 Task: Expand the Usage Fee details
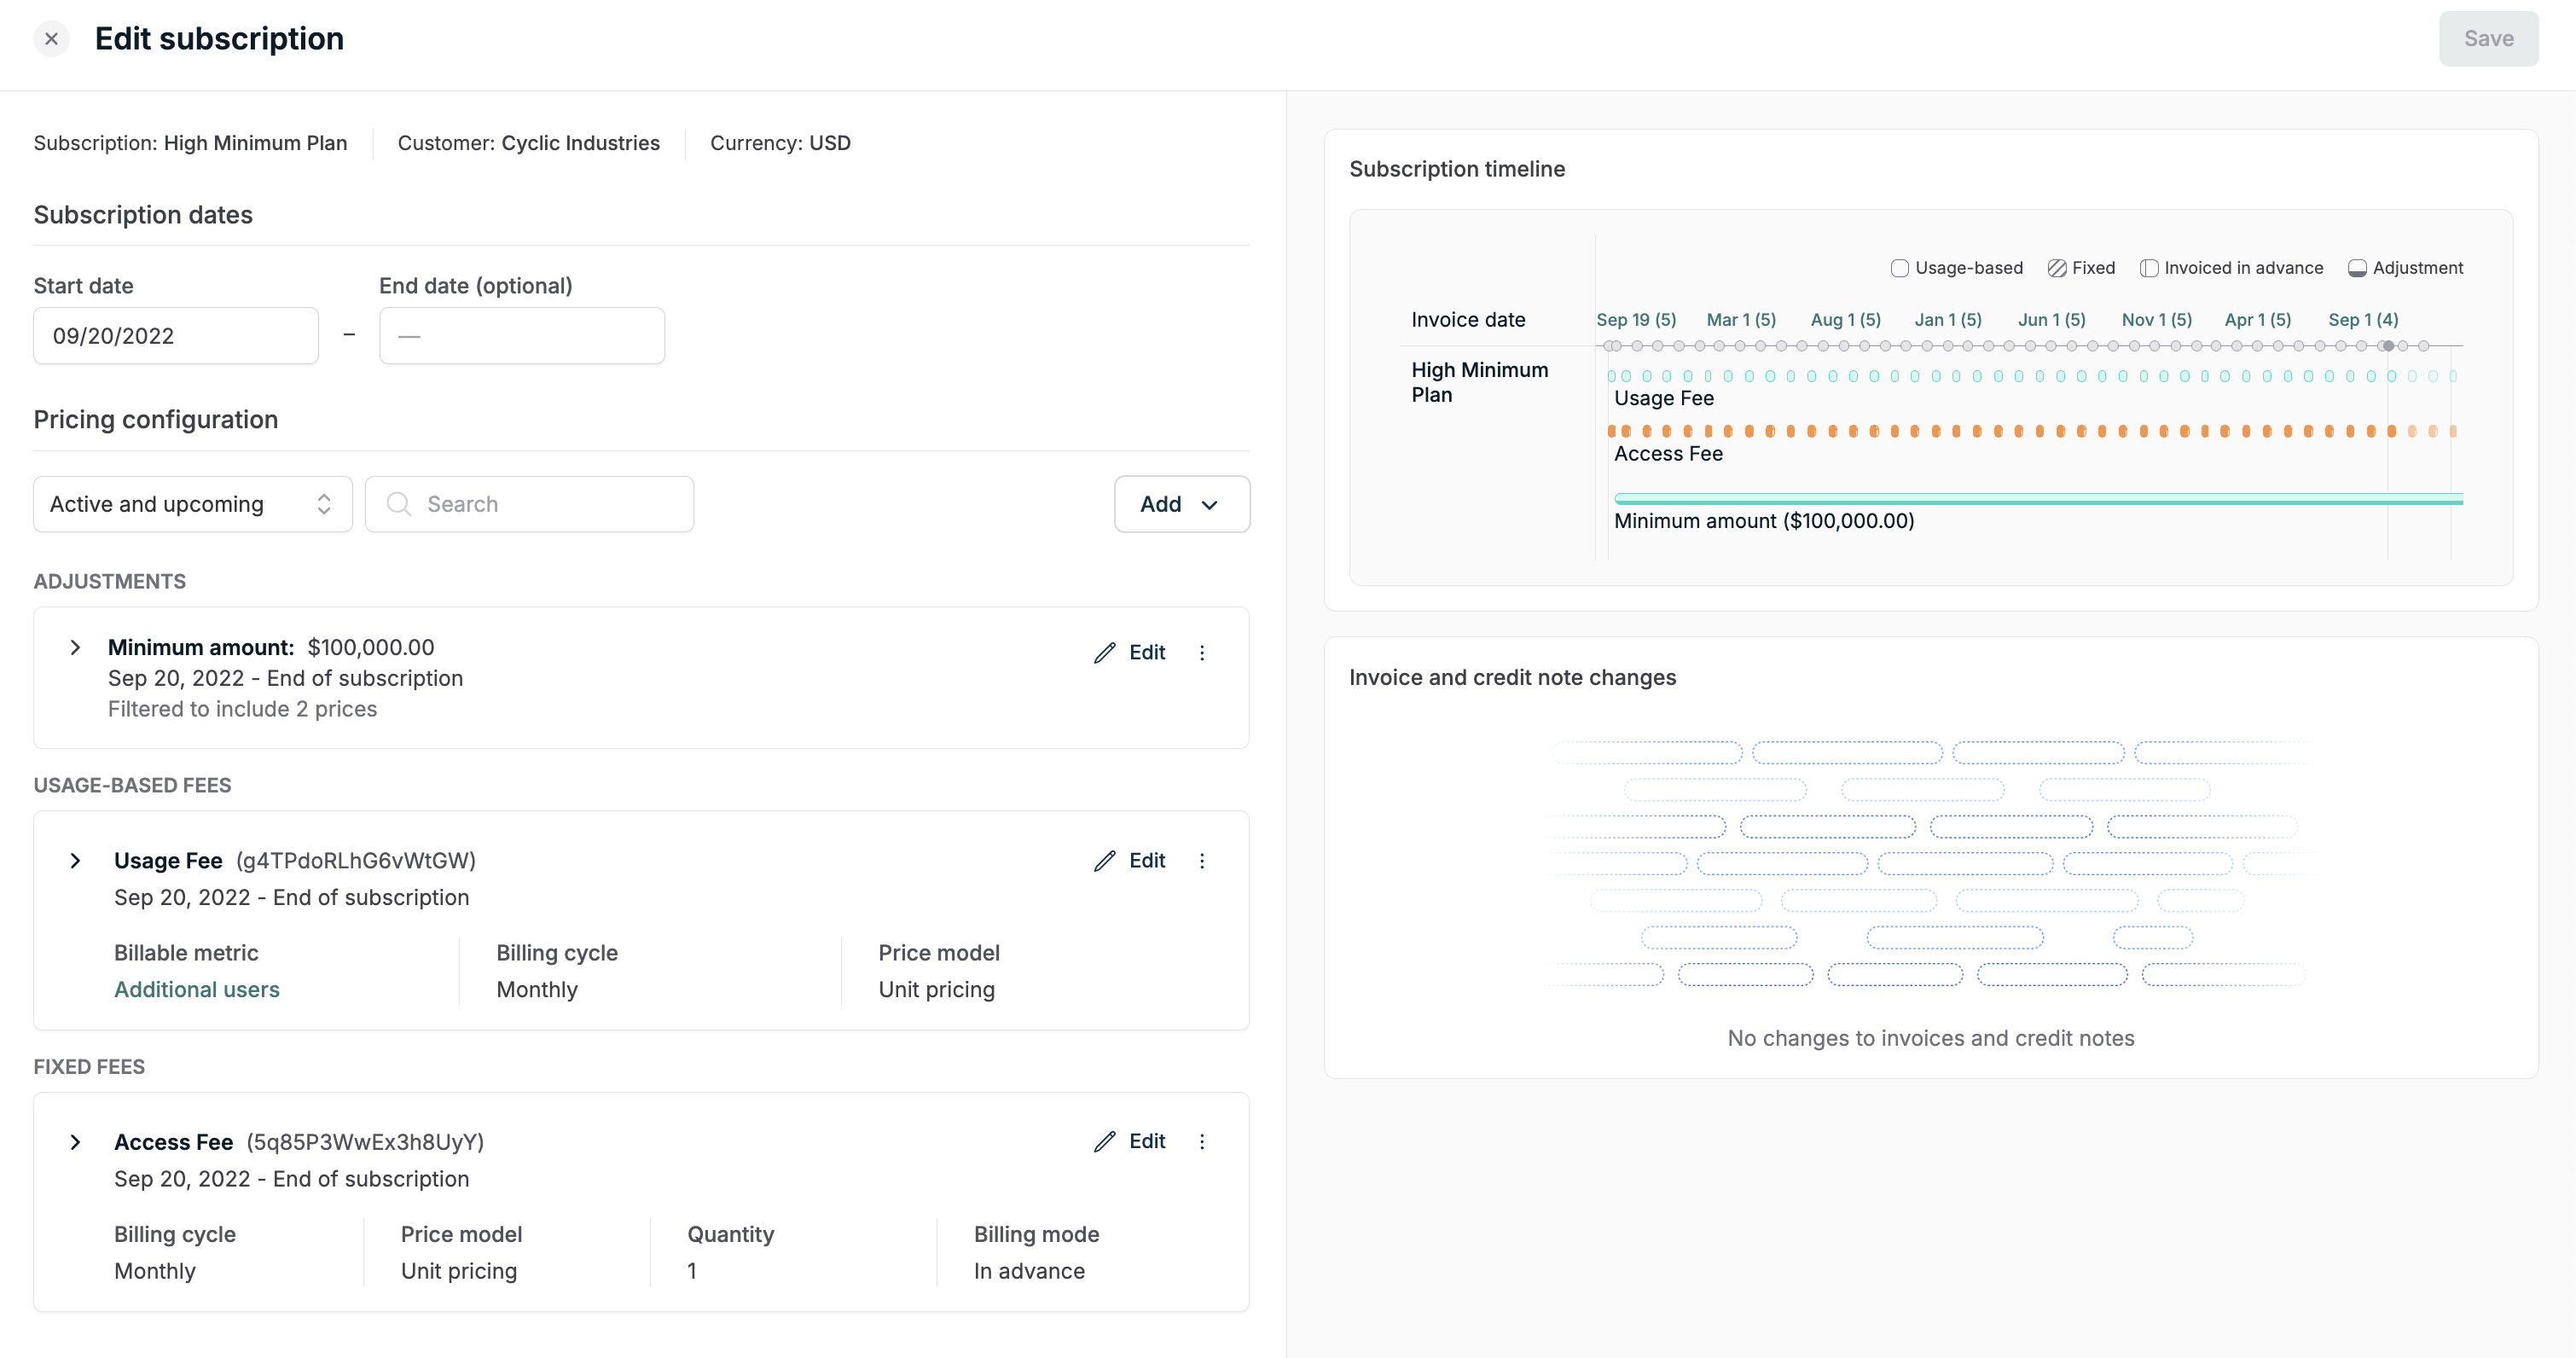pyautogui.click(x=75, y=861)
